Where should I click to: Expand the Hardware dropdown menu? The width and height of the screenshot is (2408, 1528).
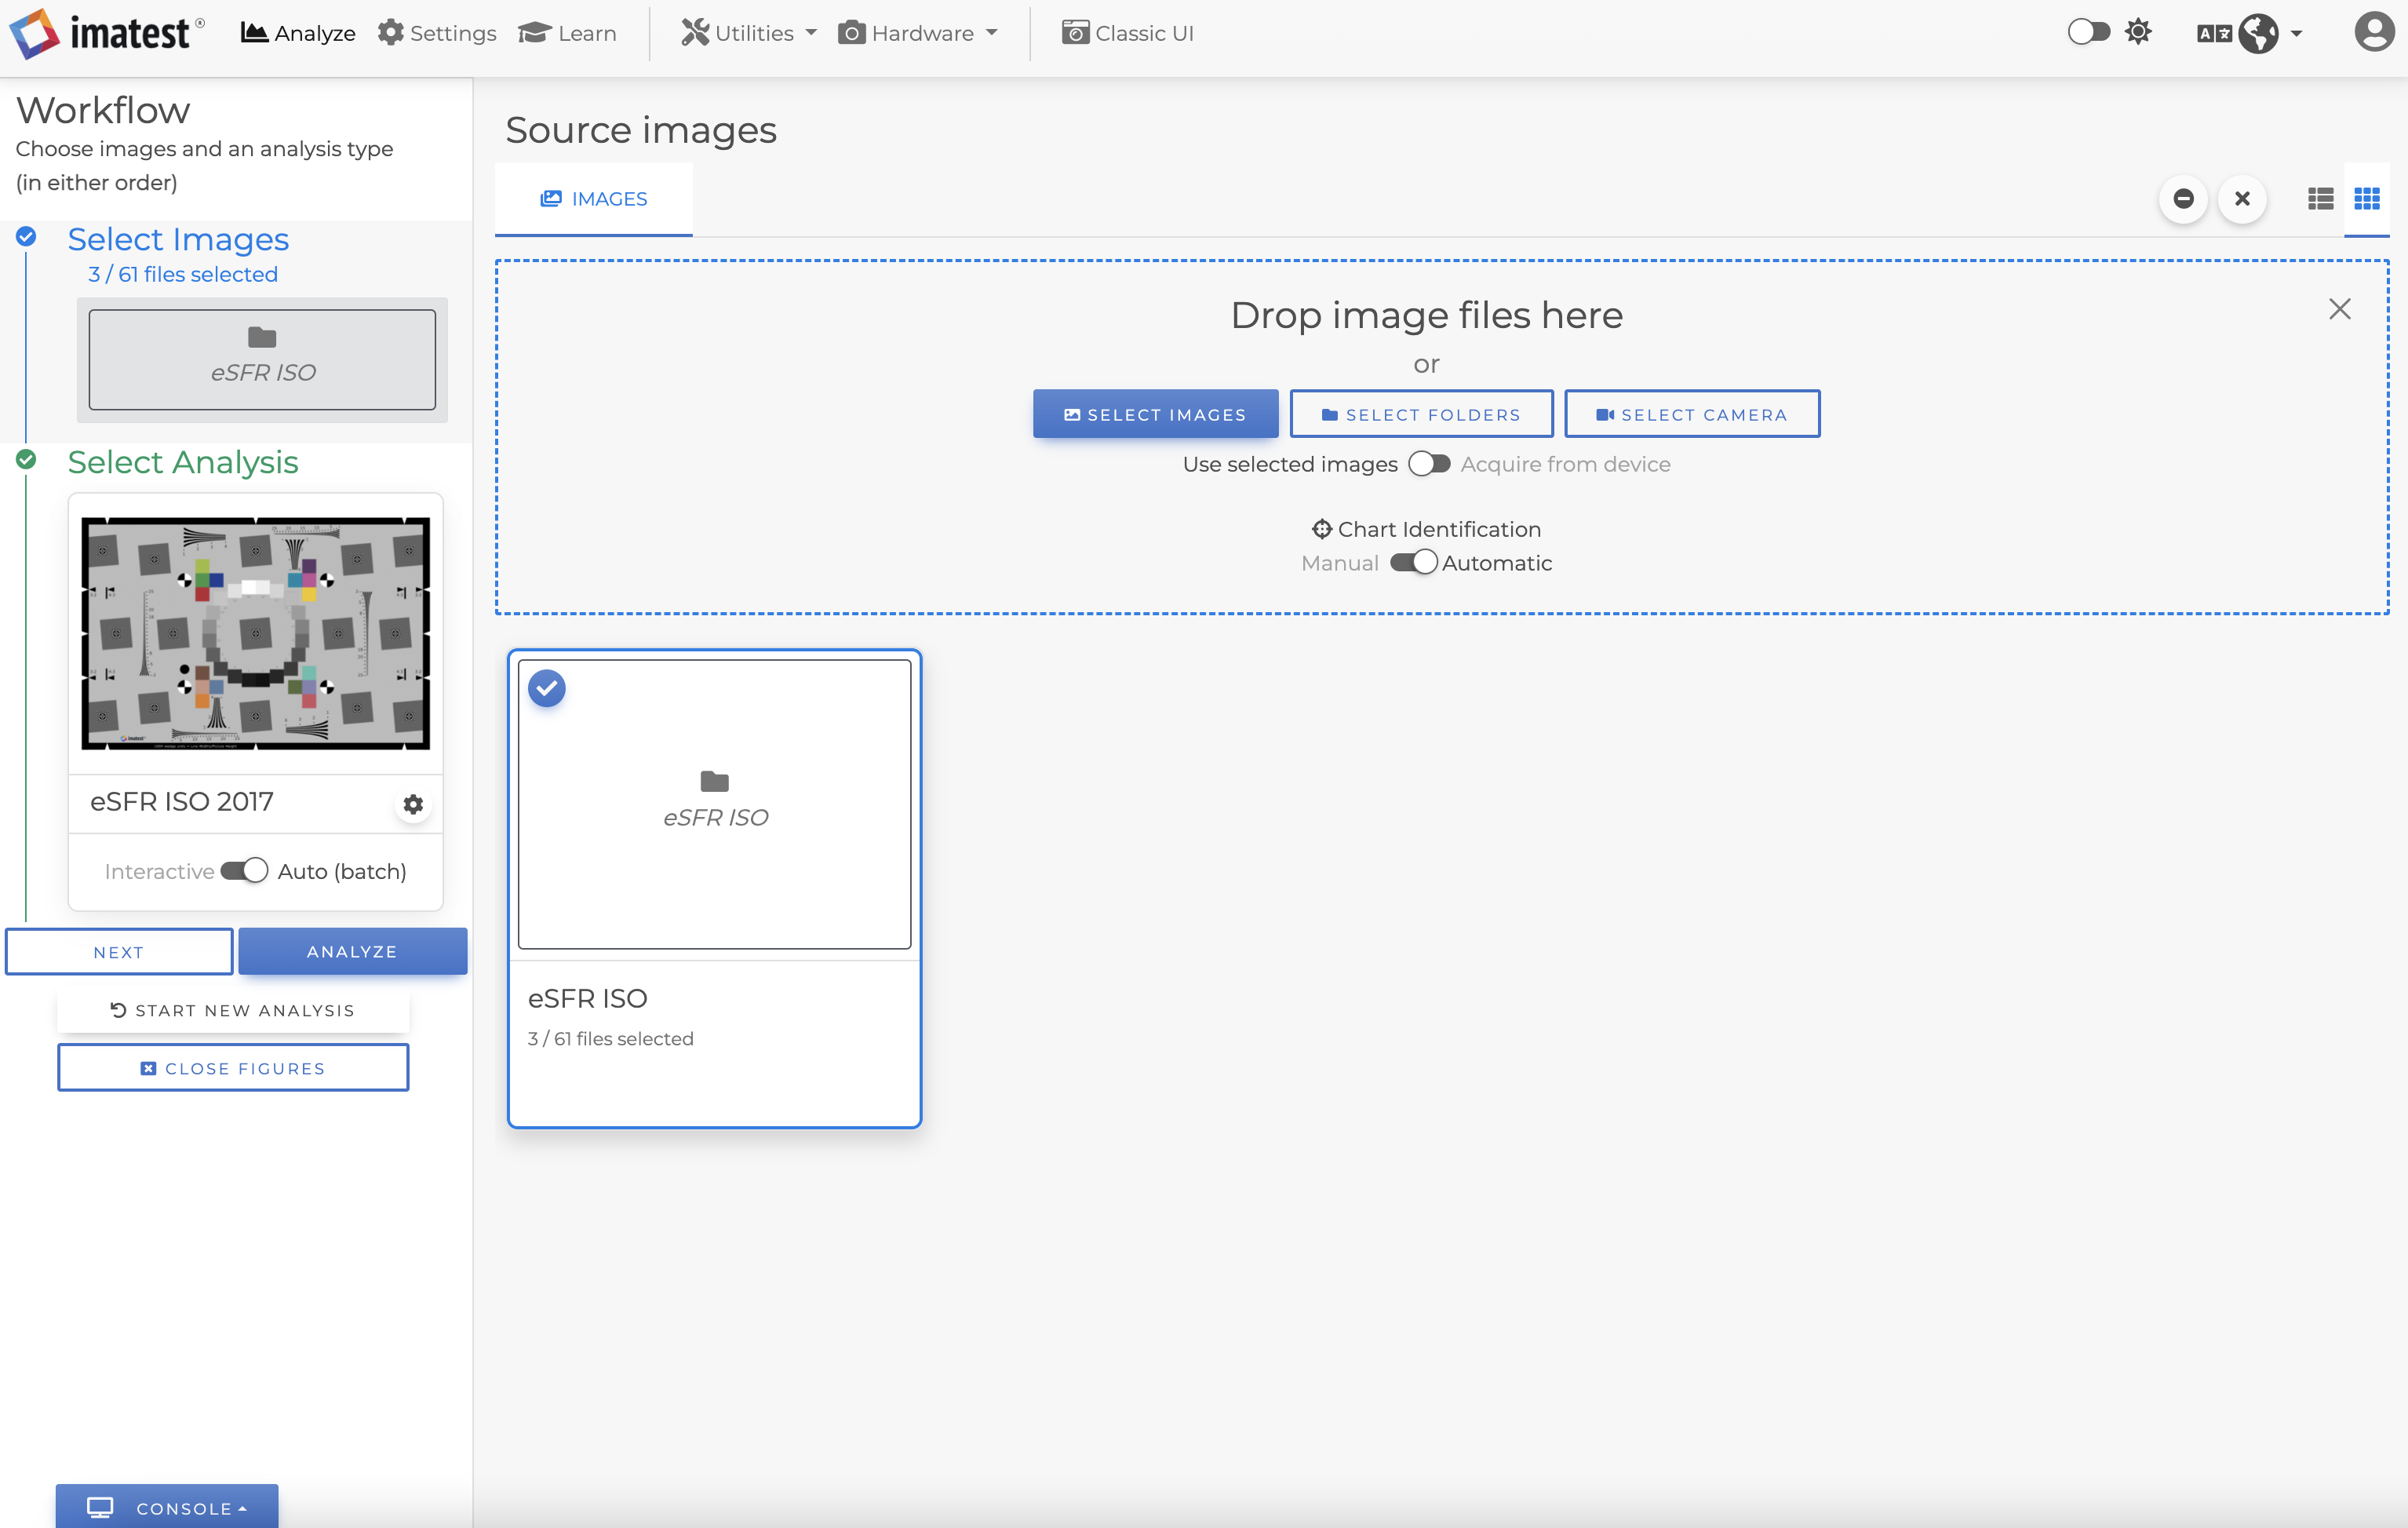pyautogui.click(x=918, y=33)
